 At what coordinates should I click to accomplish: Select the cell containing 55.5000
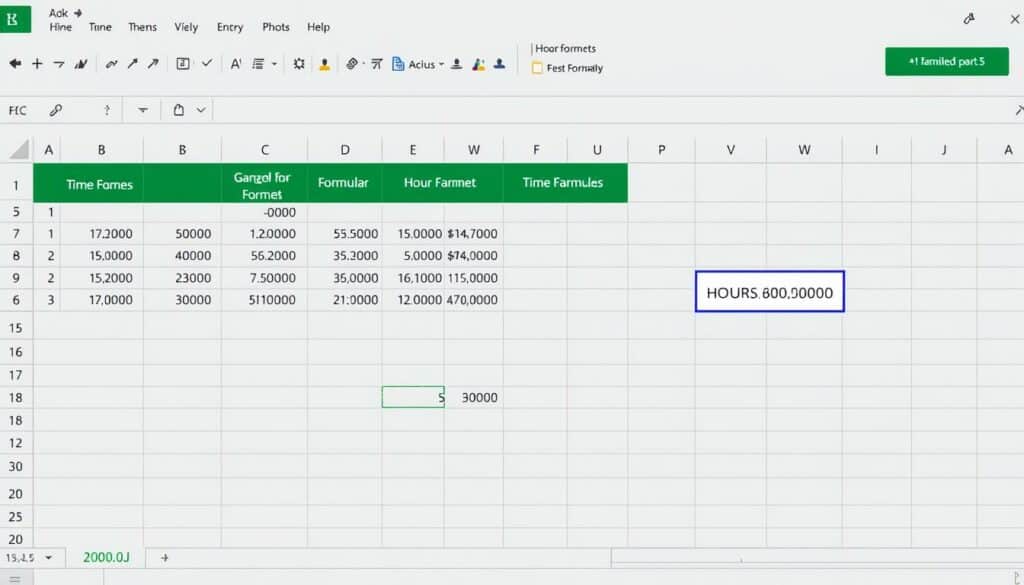(x=345, y=234)
